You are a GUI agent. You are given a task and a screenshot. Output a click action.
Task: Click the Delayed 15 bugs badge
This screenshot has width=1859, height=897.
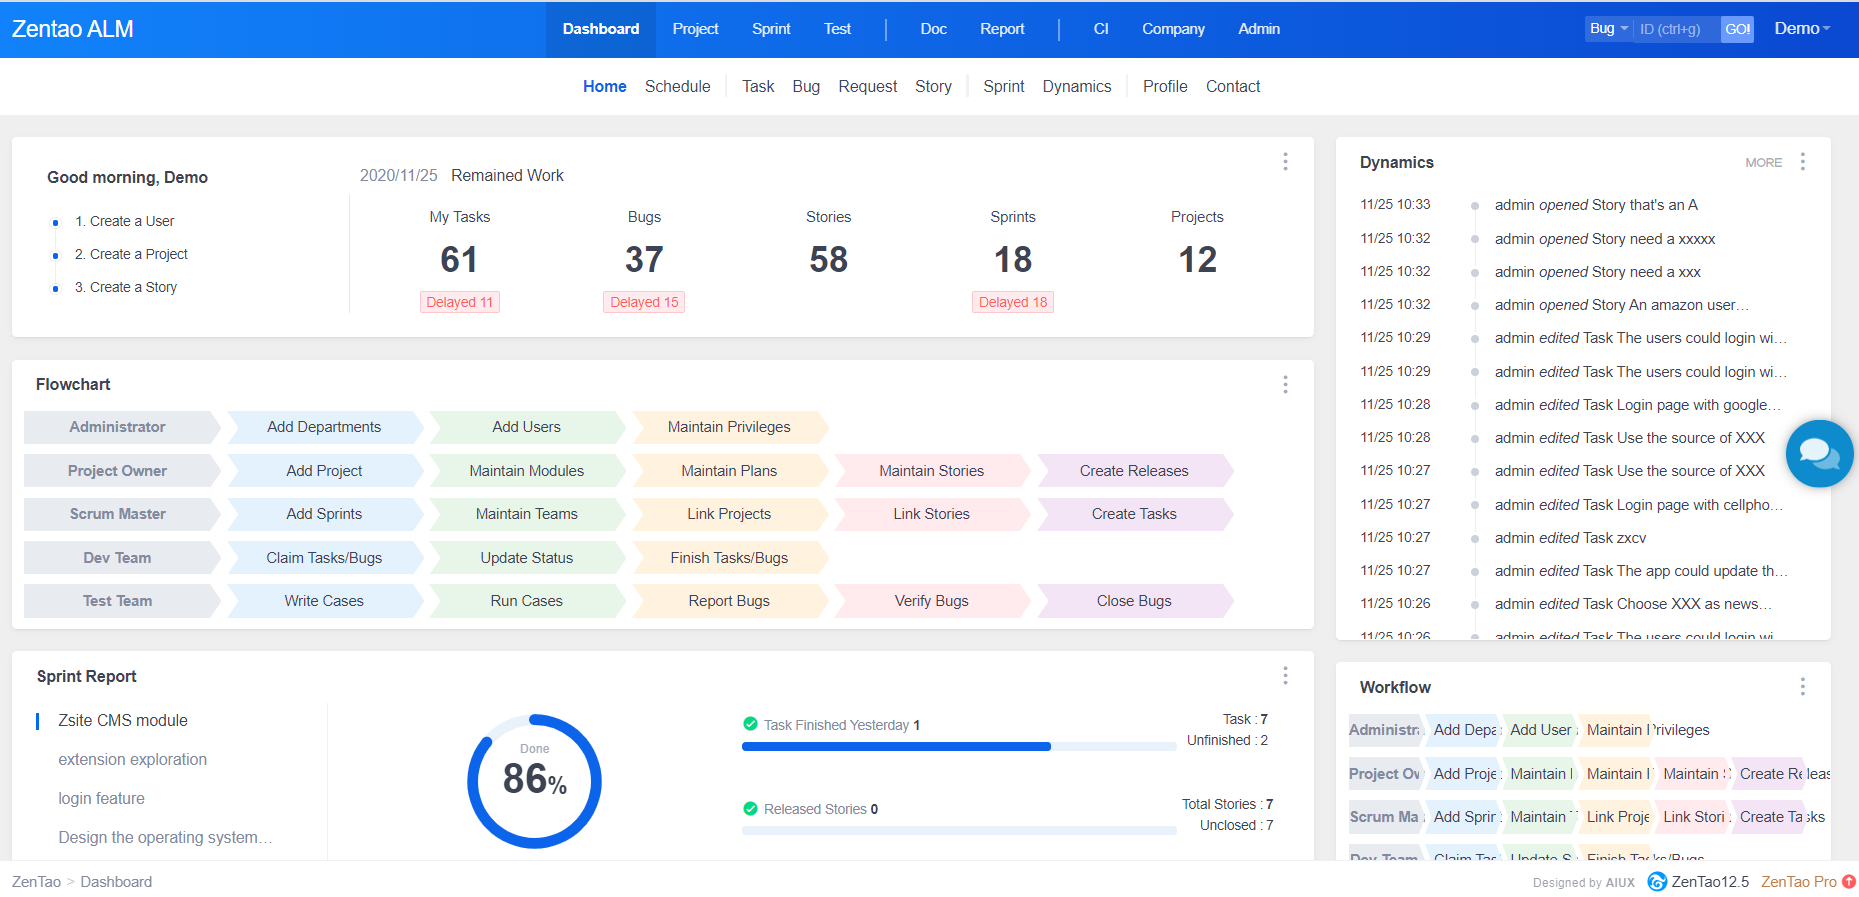click(644, 302)
